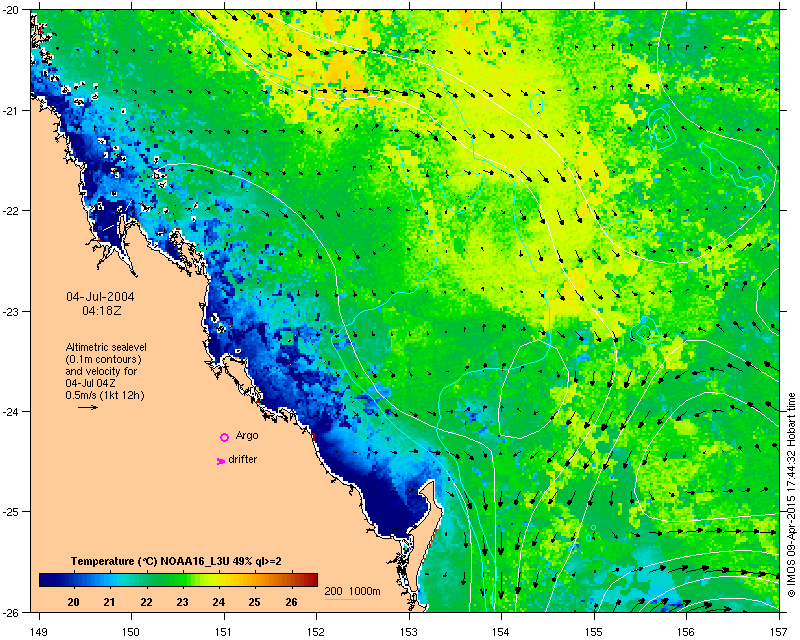This screenshot has width=800, height=640.
Task: Click the latitude axis label -24
Action: pyautogui.click(x=11, y=411)
